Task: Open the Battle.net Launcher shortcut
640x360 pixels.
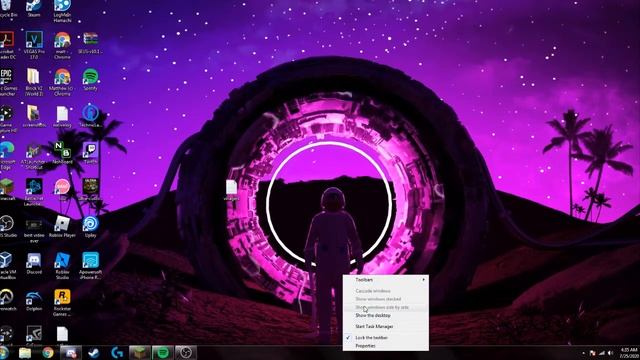Action: pyautogui.click(x=34, y=192)
